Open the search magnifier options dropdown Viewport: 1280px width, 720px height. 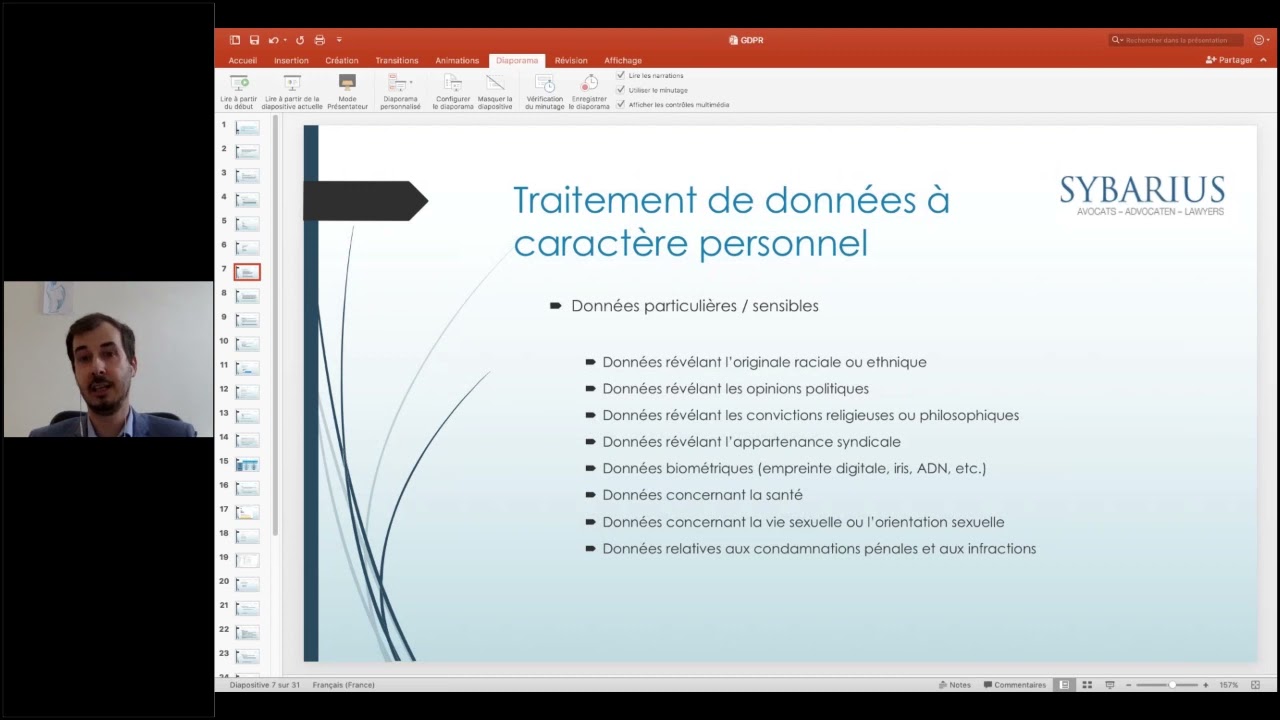(x=1117, y=40)
